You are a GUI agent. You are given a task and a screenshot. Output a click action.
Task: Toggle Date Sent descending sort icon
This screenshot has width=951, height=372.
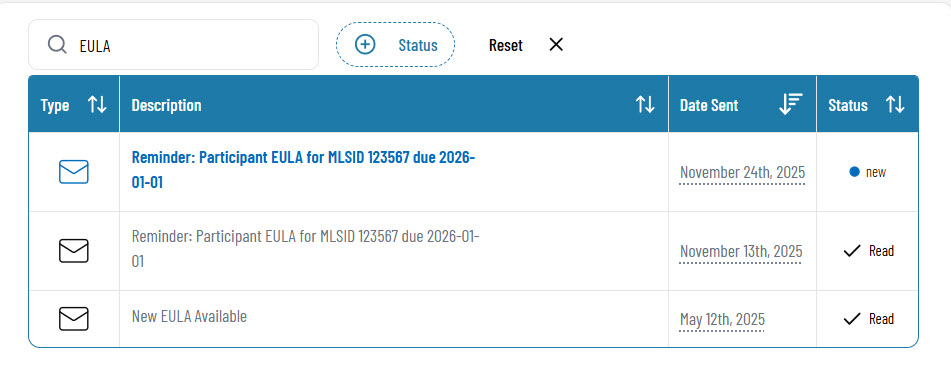(791, 104)
